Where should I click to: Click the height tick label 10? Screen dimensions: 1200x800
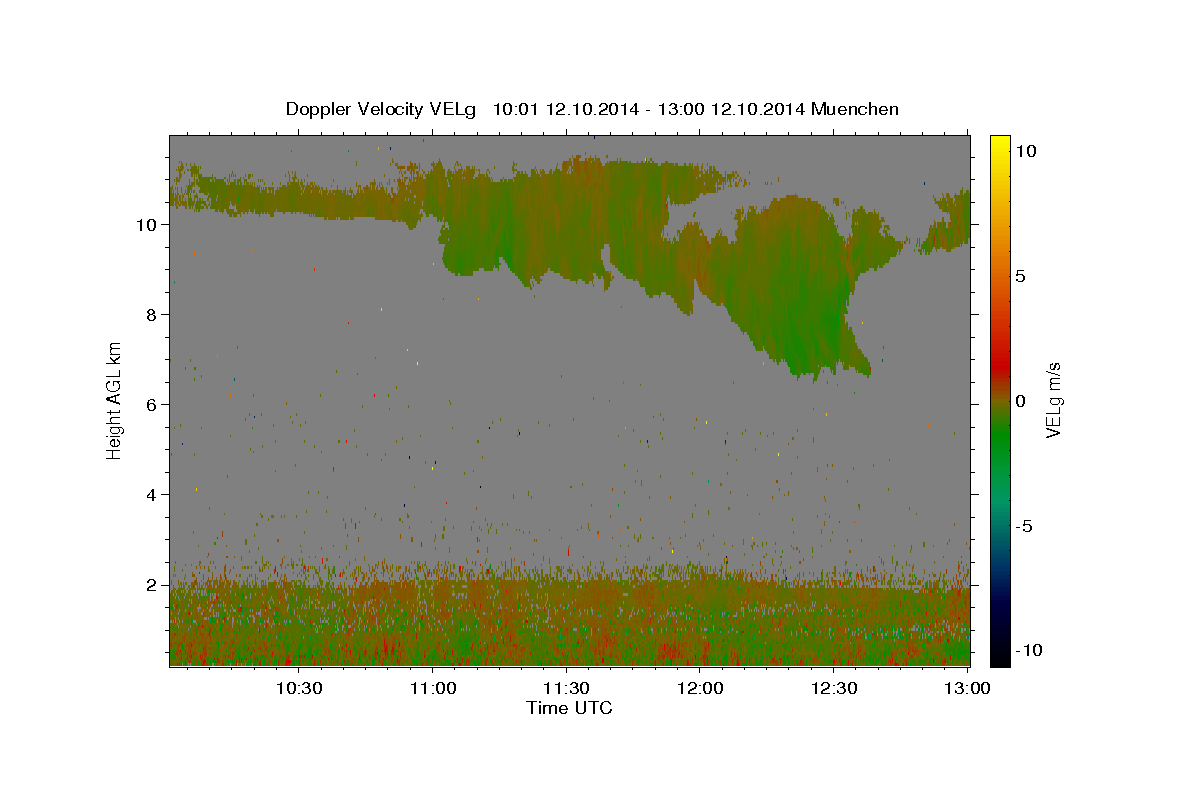point(148,225)
